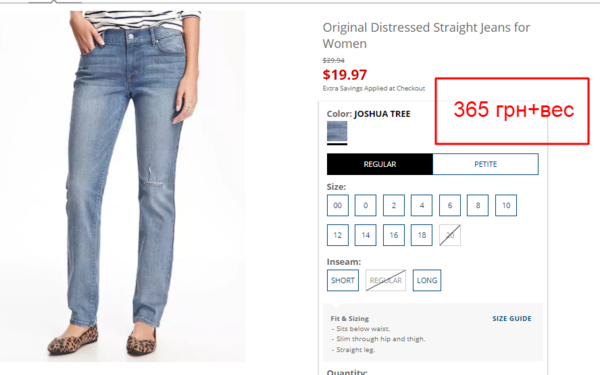Pick size 4
This screenshot has height=375, width=600.
pos(422,205)
